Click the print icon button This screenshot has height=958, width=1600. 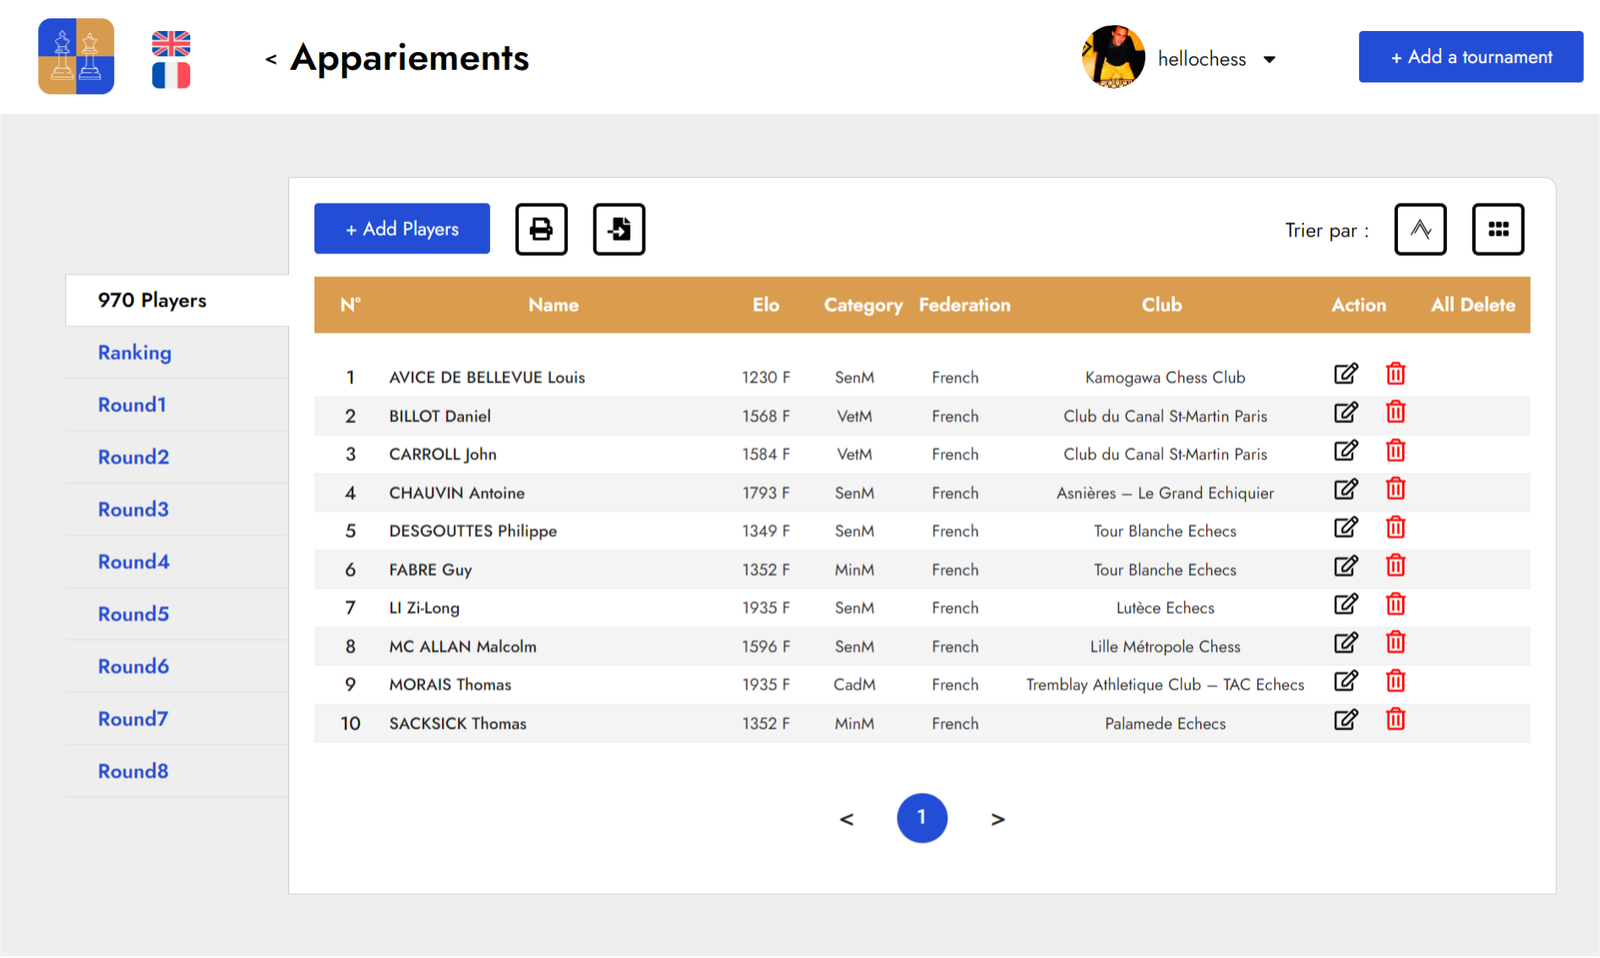(541, 229)
